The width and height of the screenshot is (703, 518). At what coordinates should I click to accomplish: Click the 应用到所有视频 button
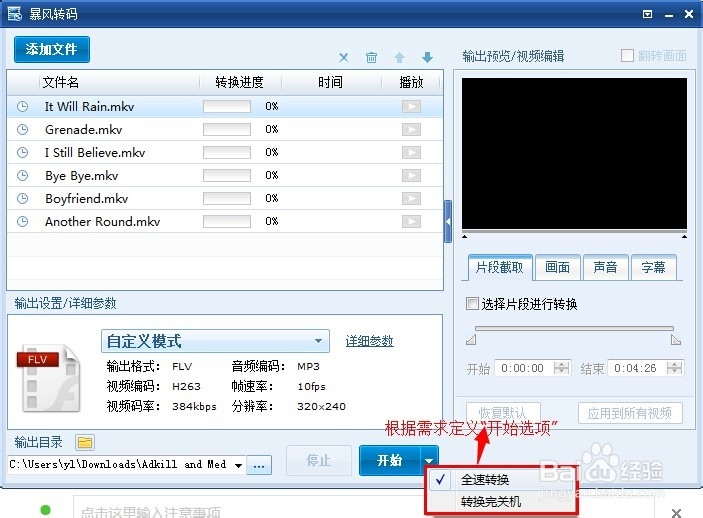click(x=630, y=413)
